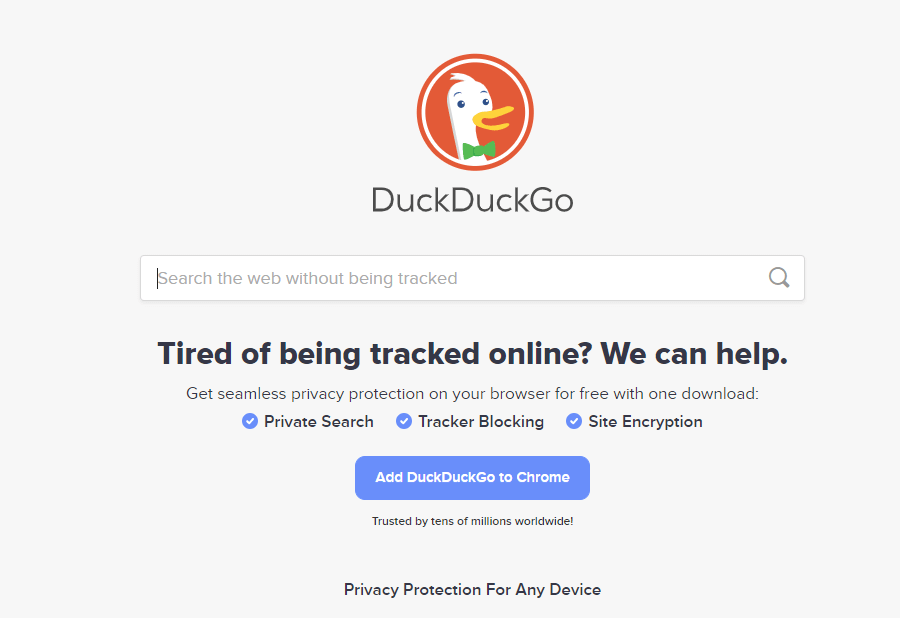The width and height of the screenshot is (900, 618).
Task: Click the Private Search blue checkmark
Action: point(250,421)
